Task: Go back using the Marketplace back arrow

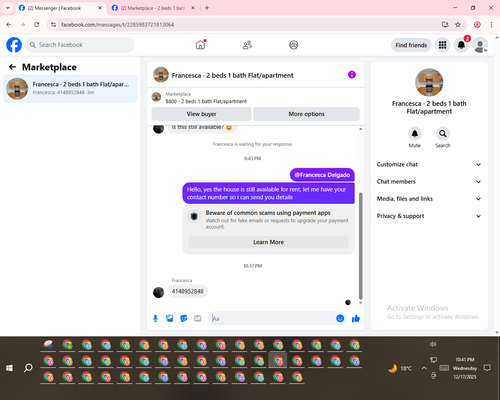Action: point(12,67)
